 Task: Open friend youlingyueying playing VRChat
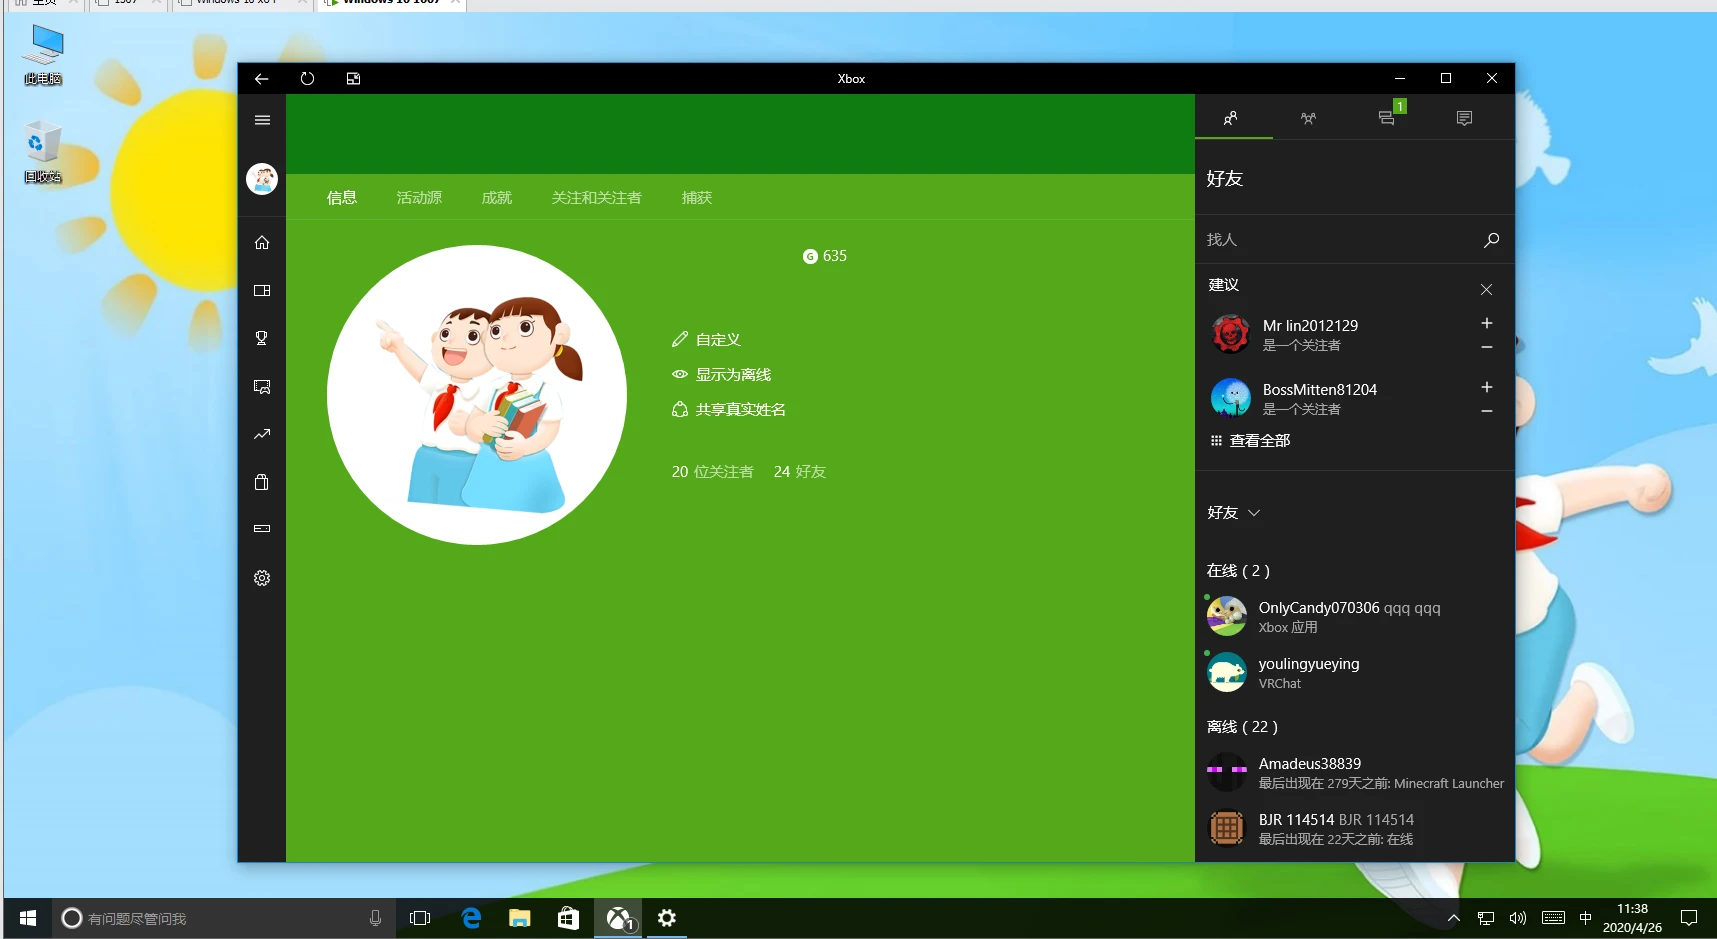1355,673
